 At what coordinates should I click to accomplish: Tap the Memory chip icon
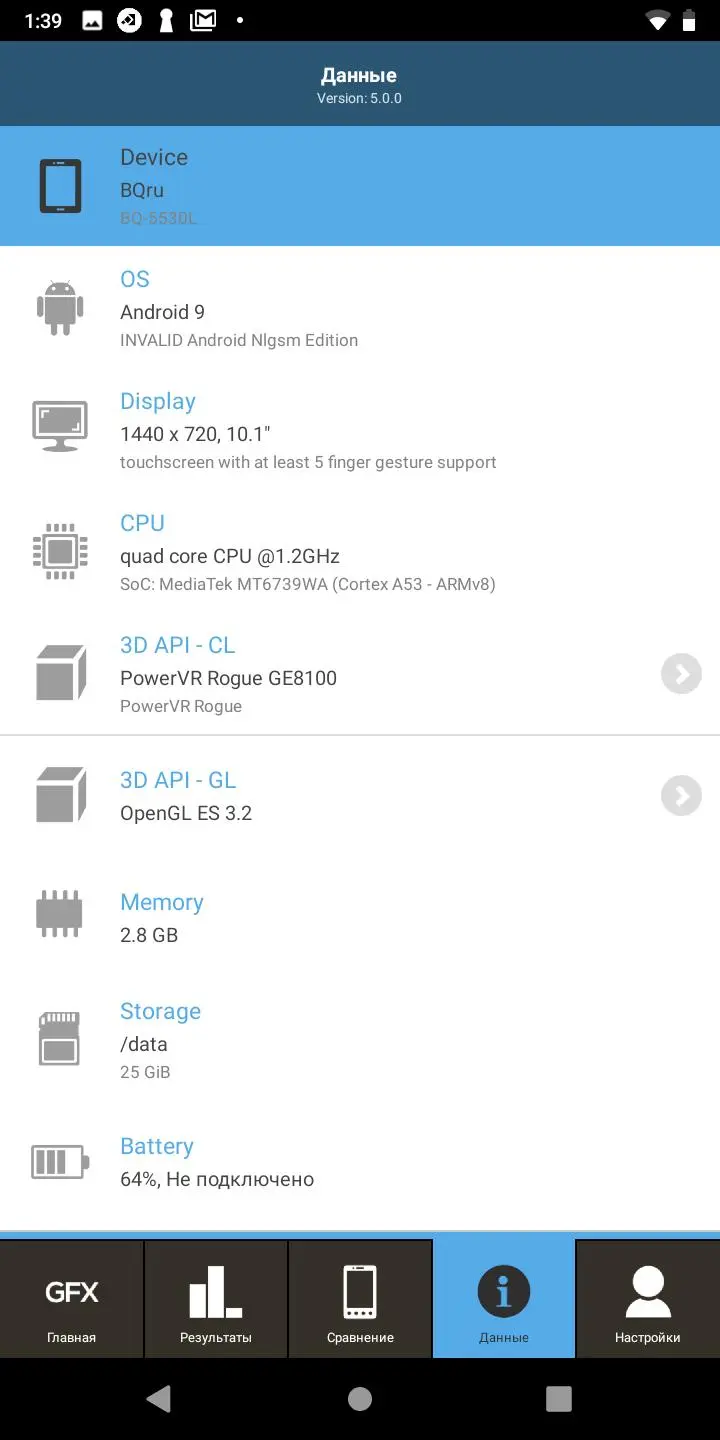[x=60, y=913]
